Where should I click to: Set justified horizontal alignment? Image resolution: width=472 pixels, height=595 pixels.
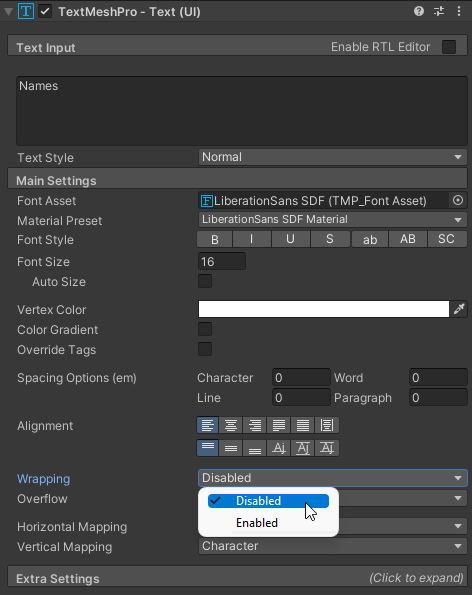point(278,425)
